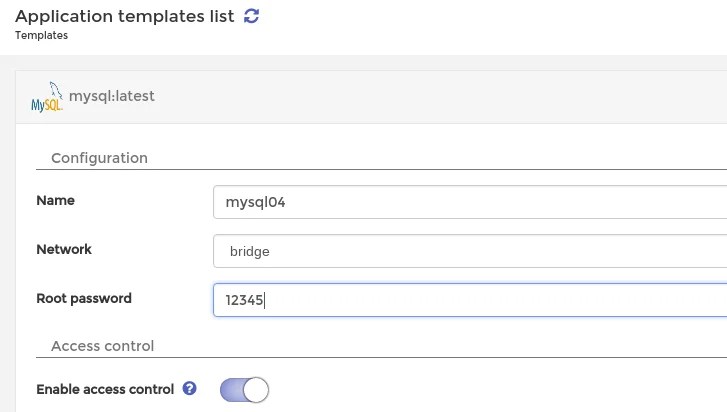727x412 pixels.
Task: Click into the Root password field
Action: coord(470,299)
